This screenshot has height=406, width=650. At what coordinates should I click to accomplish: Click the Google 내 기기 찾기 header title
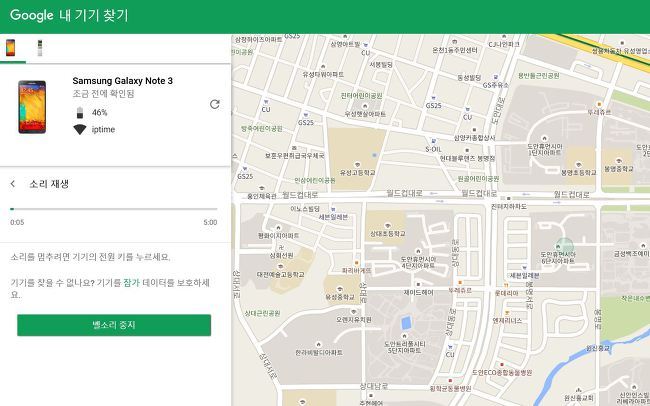click(69, 15)
